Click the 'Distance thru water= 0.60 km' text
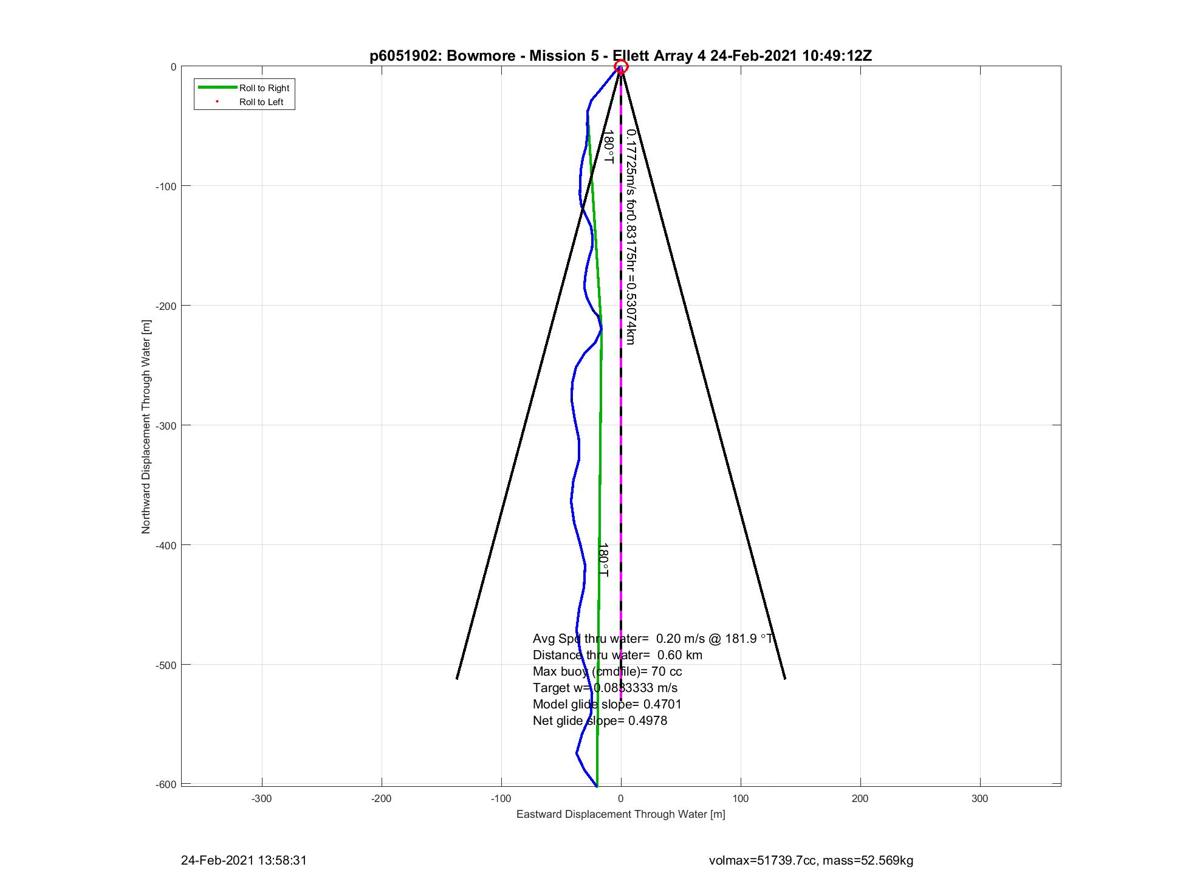The width and height of the screenshot is (1200, 885). [617, 655]
